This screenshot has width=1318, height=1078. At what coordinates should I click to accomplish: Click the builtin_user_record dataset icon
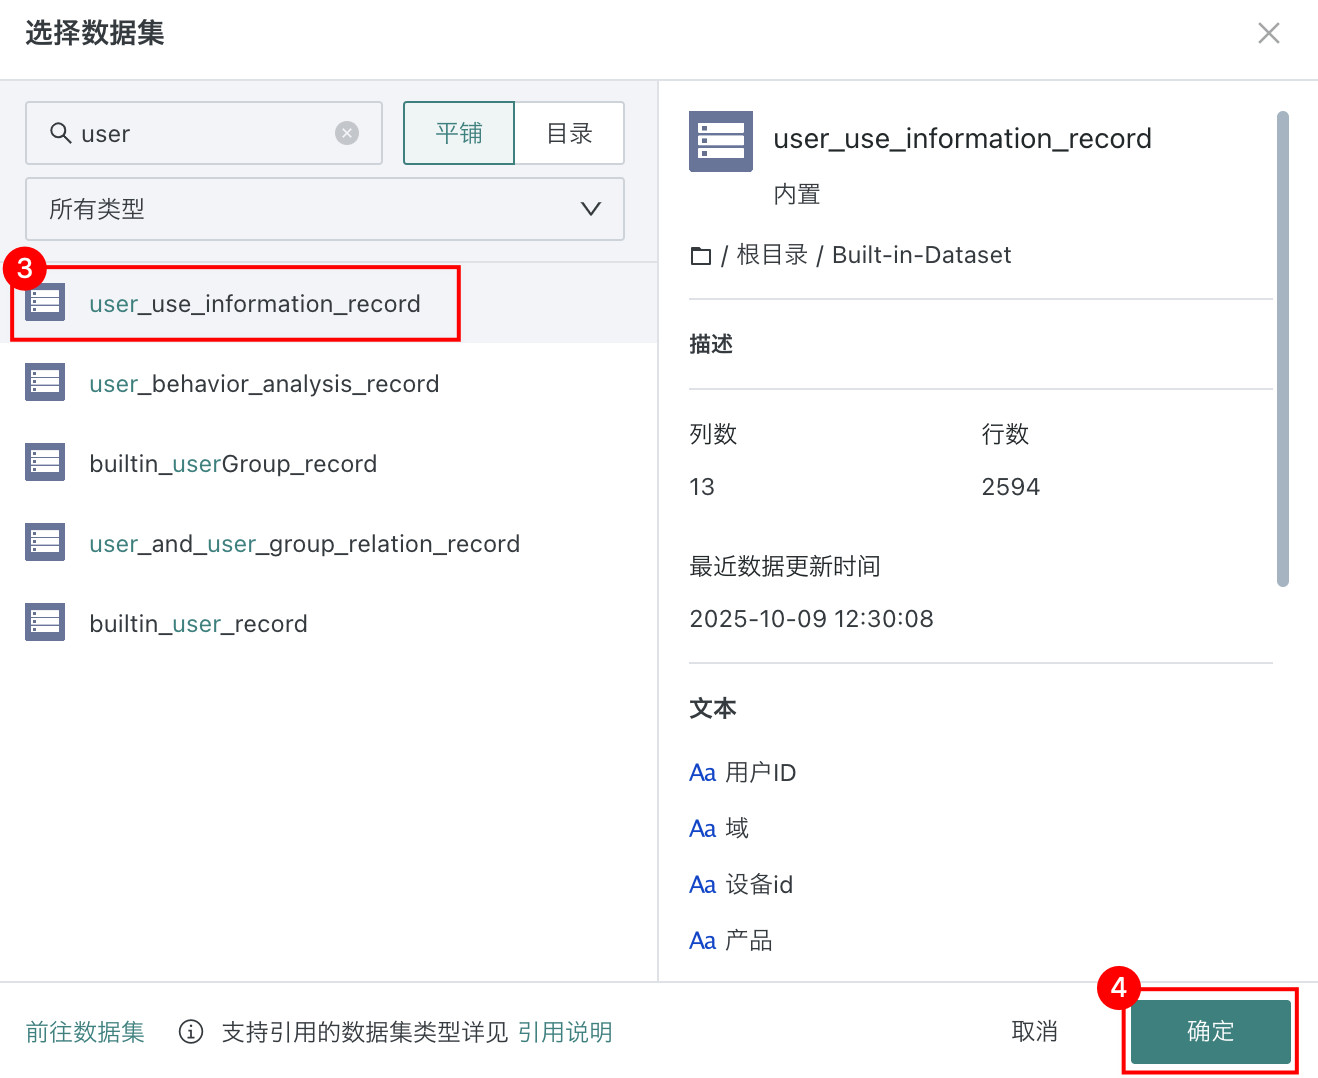45,622
